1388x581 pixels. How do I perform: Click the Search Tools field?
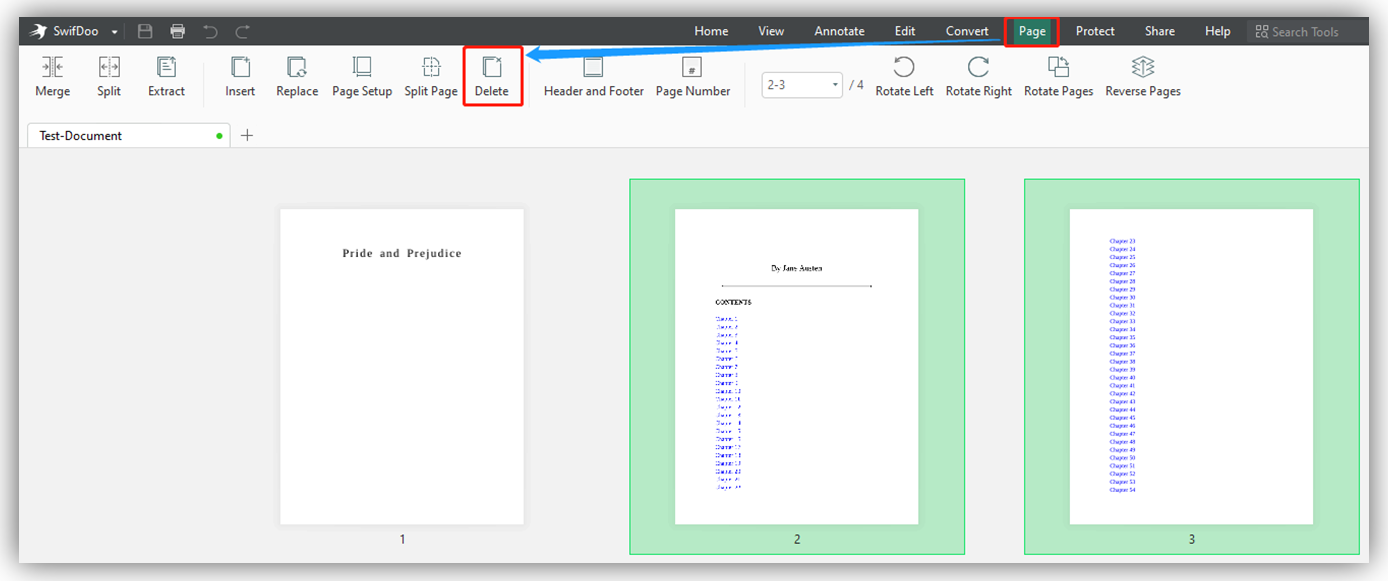coord(1306,31)
